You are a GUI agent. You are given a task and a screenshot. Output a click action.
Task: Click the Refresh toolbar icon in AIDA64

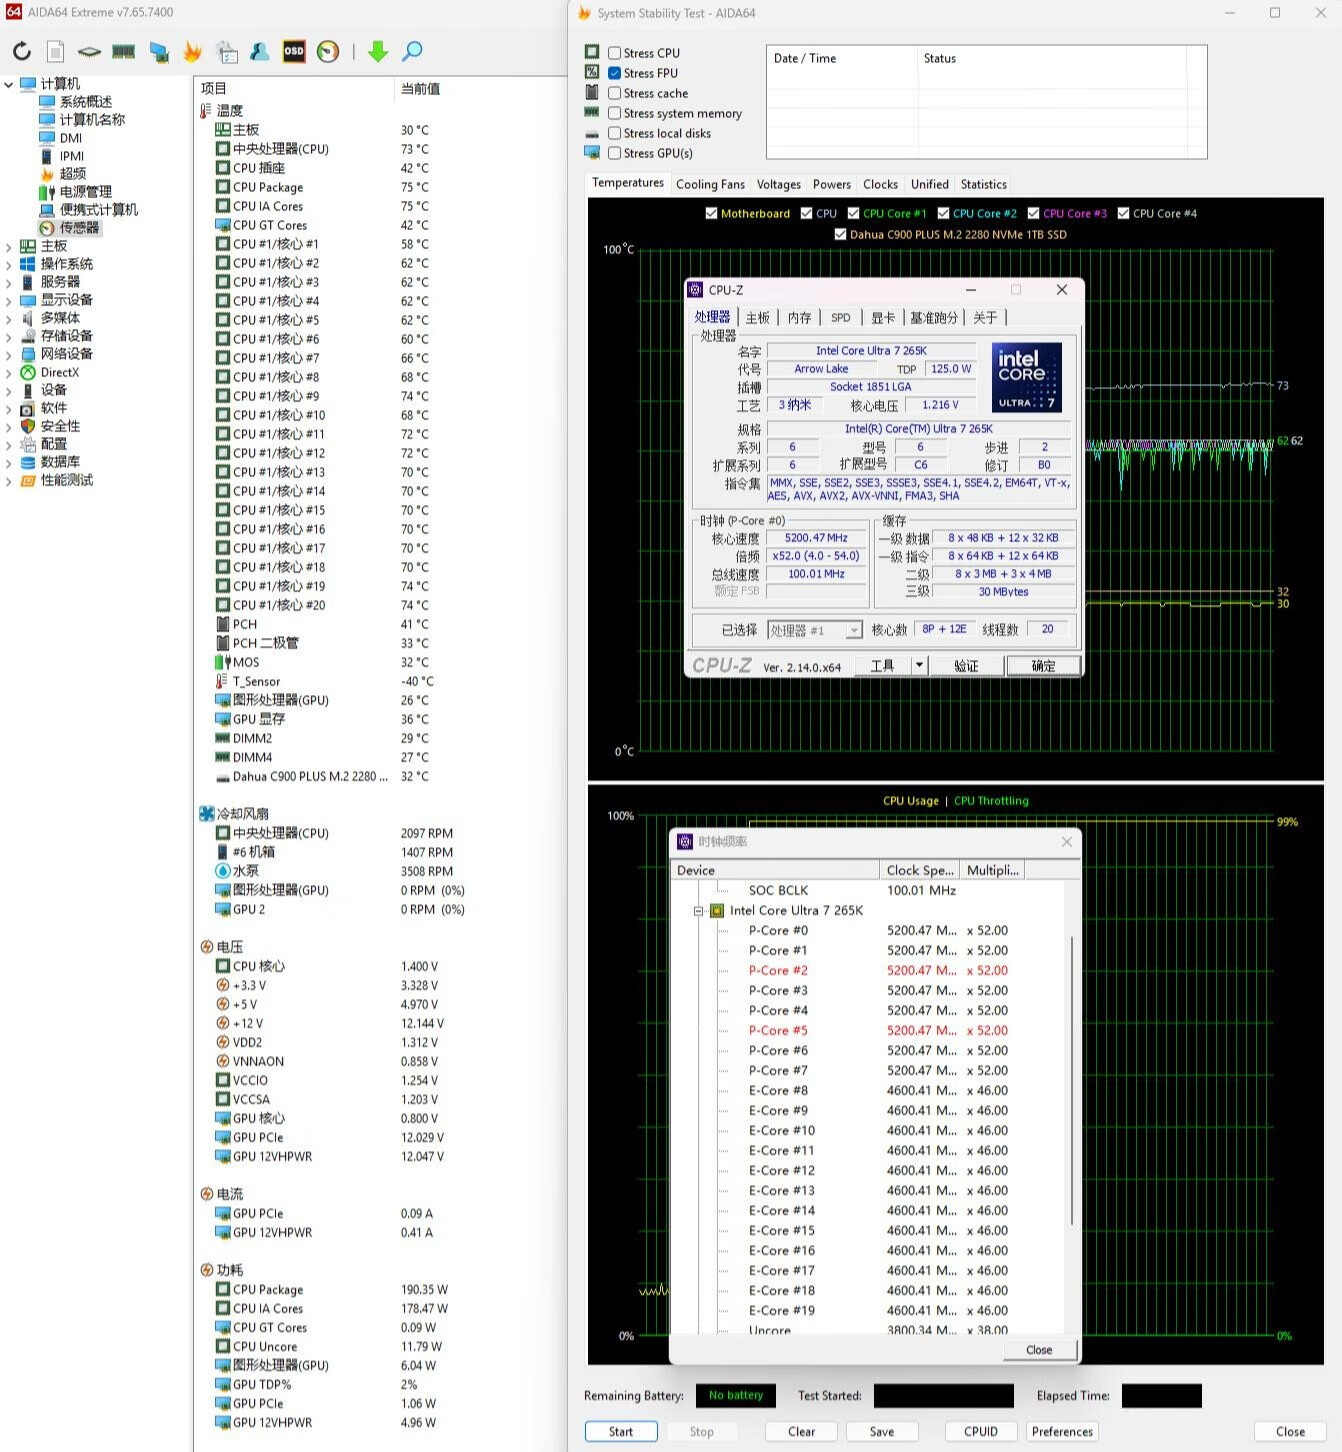(22, 51)
